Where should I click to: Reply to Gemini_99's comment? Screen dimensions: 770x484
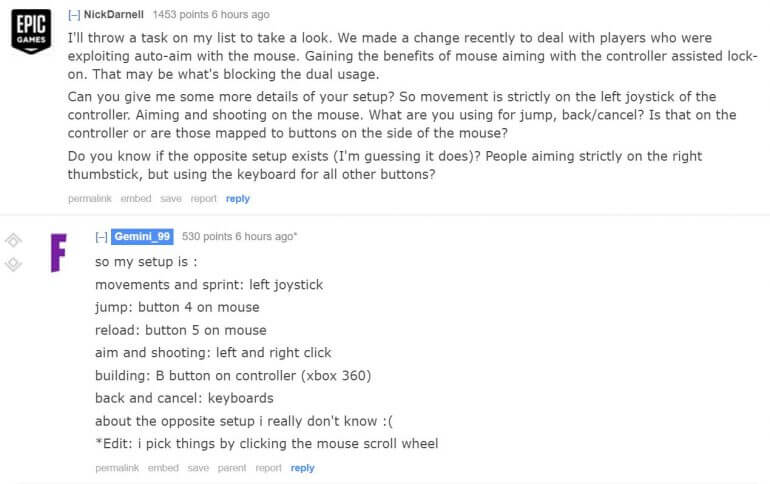pyautogui.click(x=302, y=468)
